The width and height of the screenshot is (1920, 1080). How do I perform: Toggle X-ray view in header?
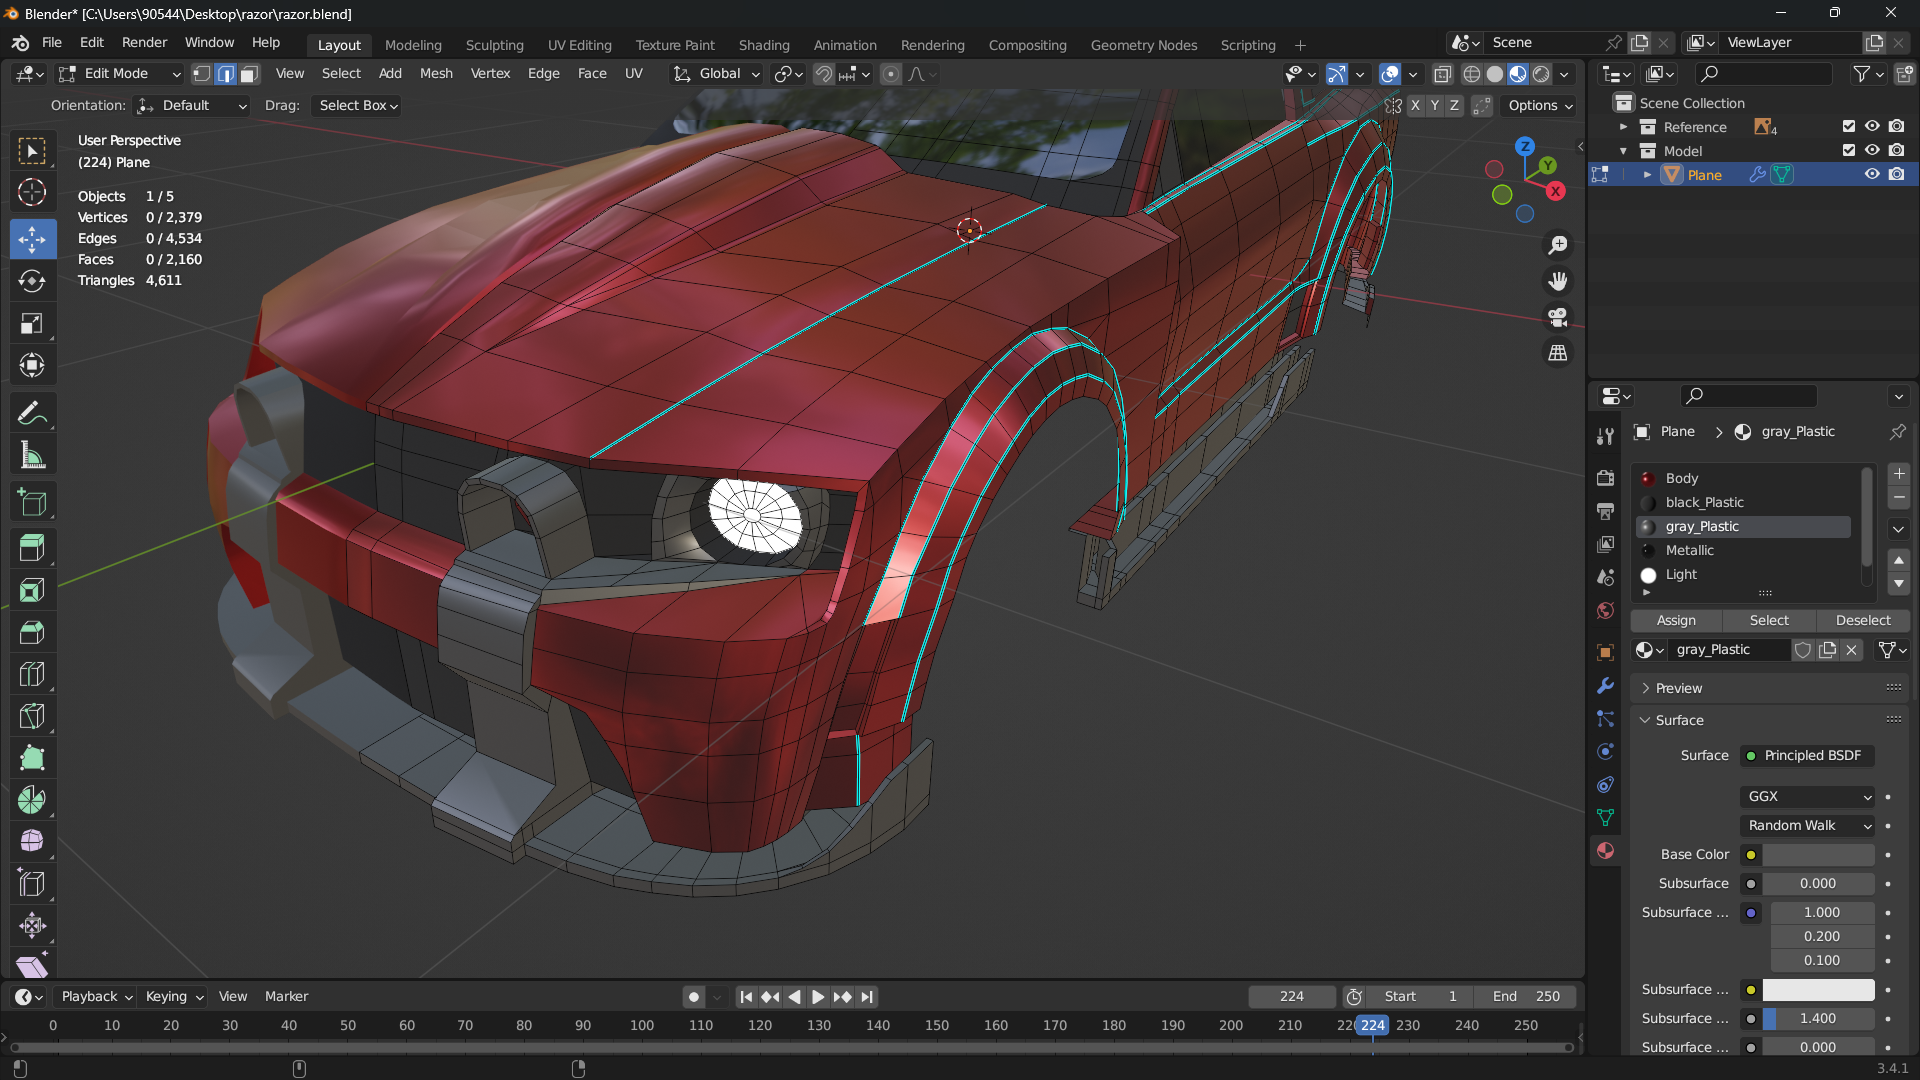pyautogui.click(x=1442, y=74)
